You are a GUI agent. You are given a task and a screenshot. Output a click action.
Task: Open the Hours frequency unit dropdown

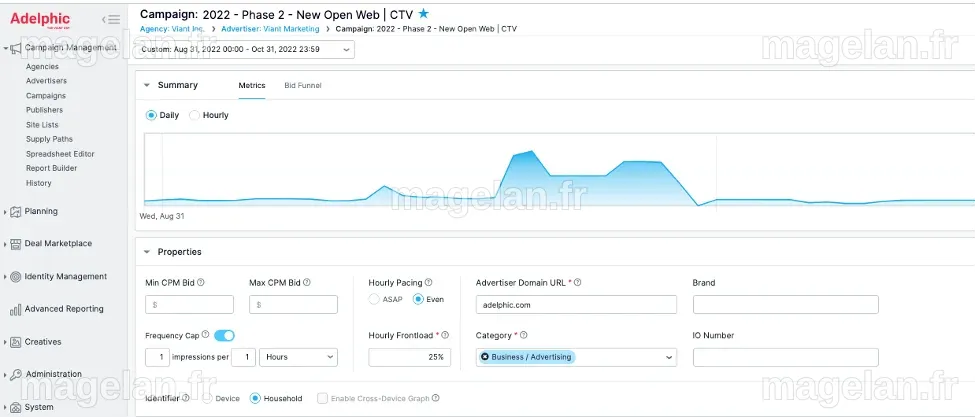298,357
